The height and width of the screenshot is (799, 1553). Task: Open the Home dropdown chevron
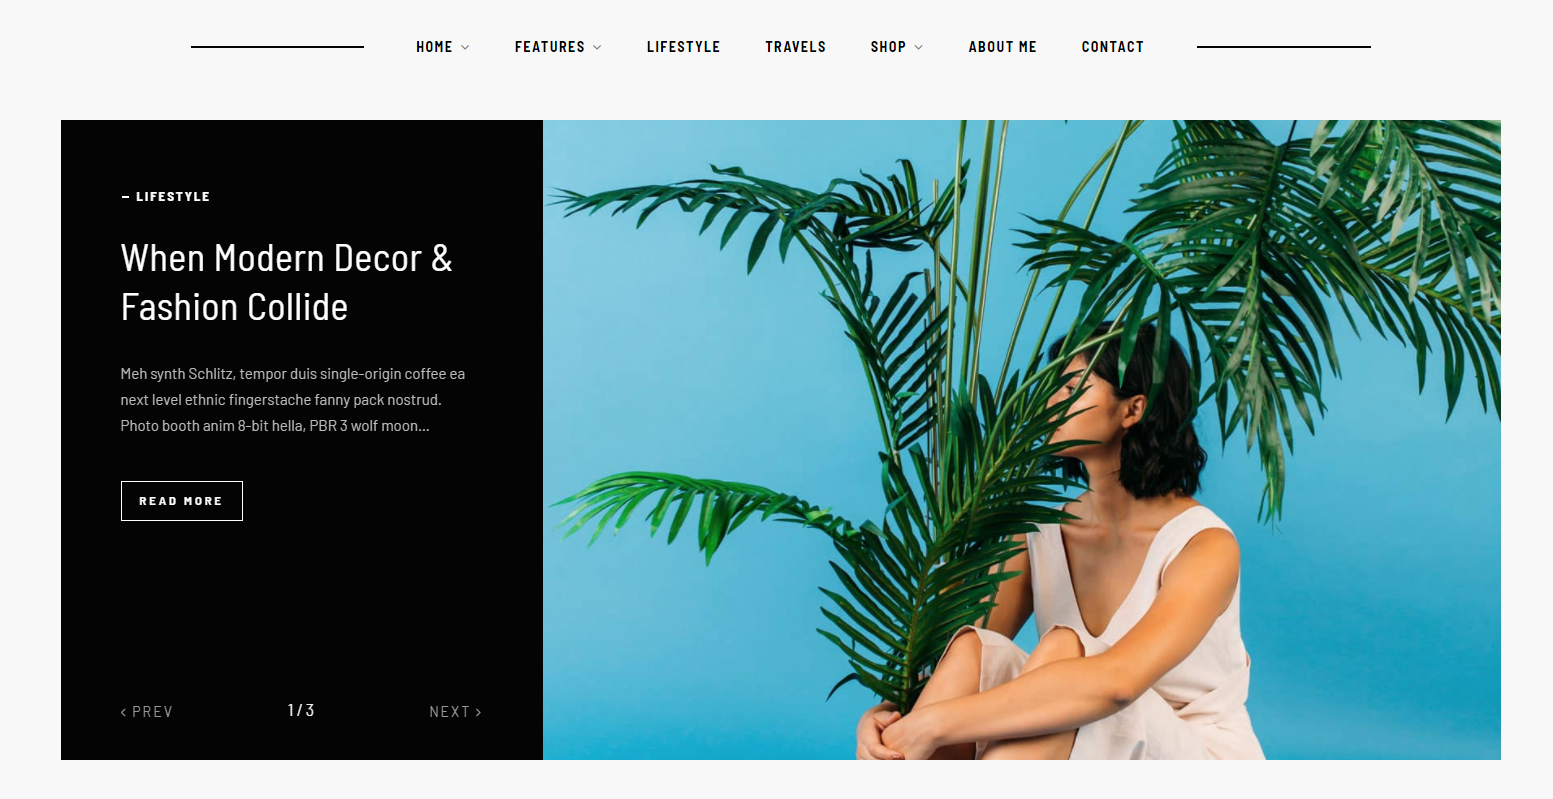pyautogui.click(x=465, y=47)
